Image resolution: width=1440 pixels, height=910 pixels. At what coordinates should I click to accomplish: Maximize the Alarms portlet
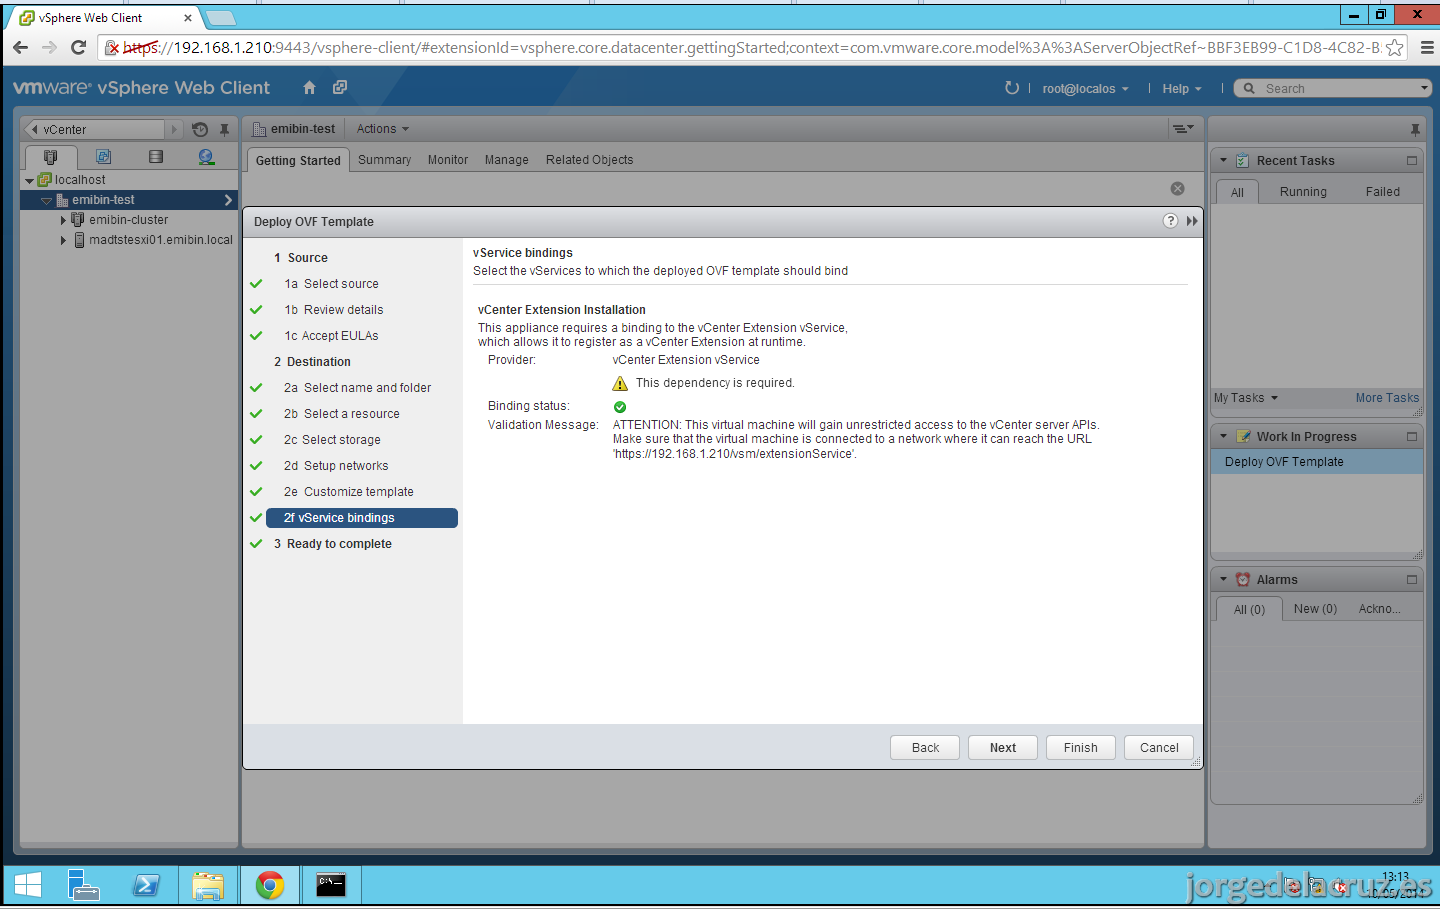[x=1412, y=580]
